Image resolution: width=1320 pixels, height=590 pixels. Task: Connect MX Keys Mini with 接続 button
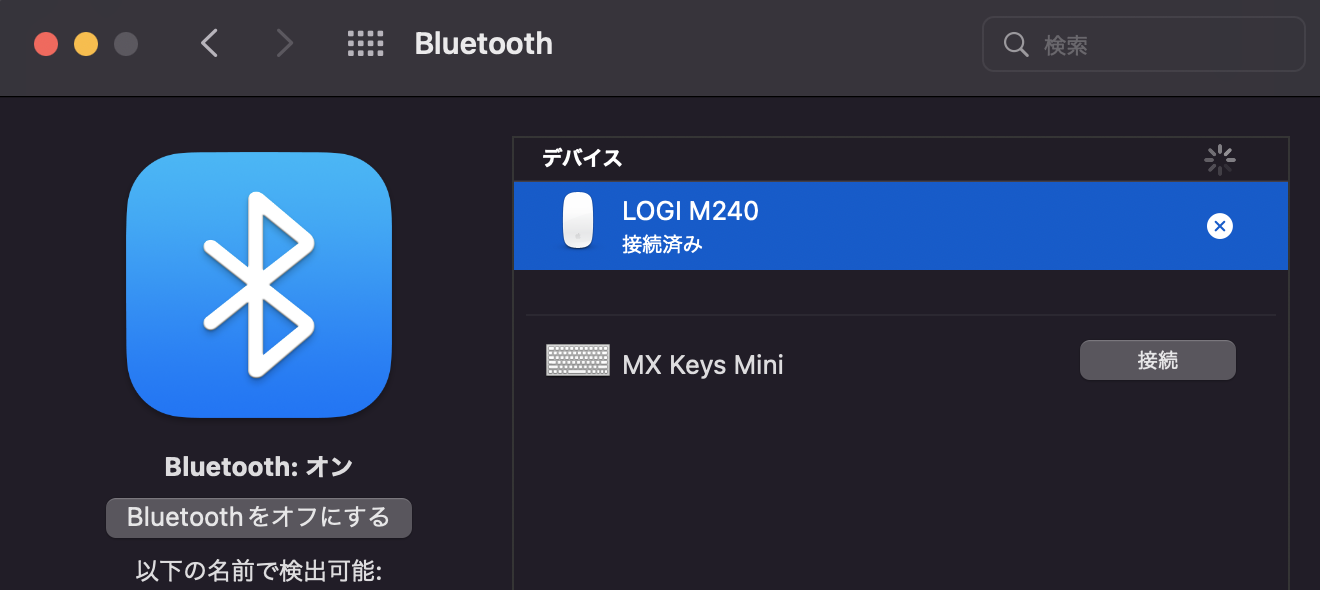coord(1157,360)
